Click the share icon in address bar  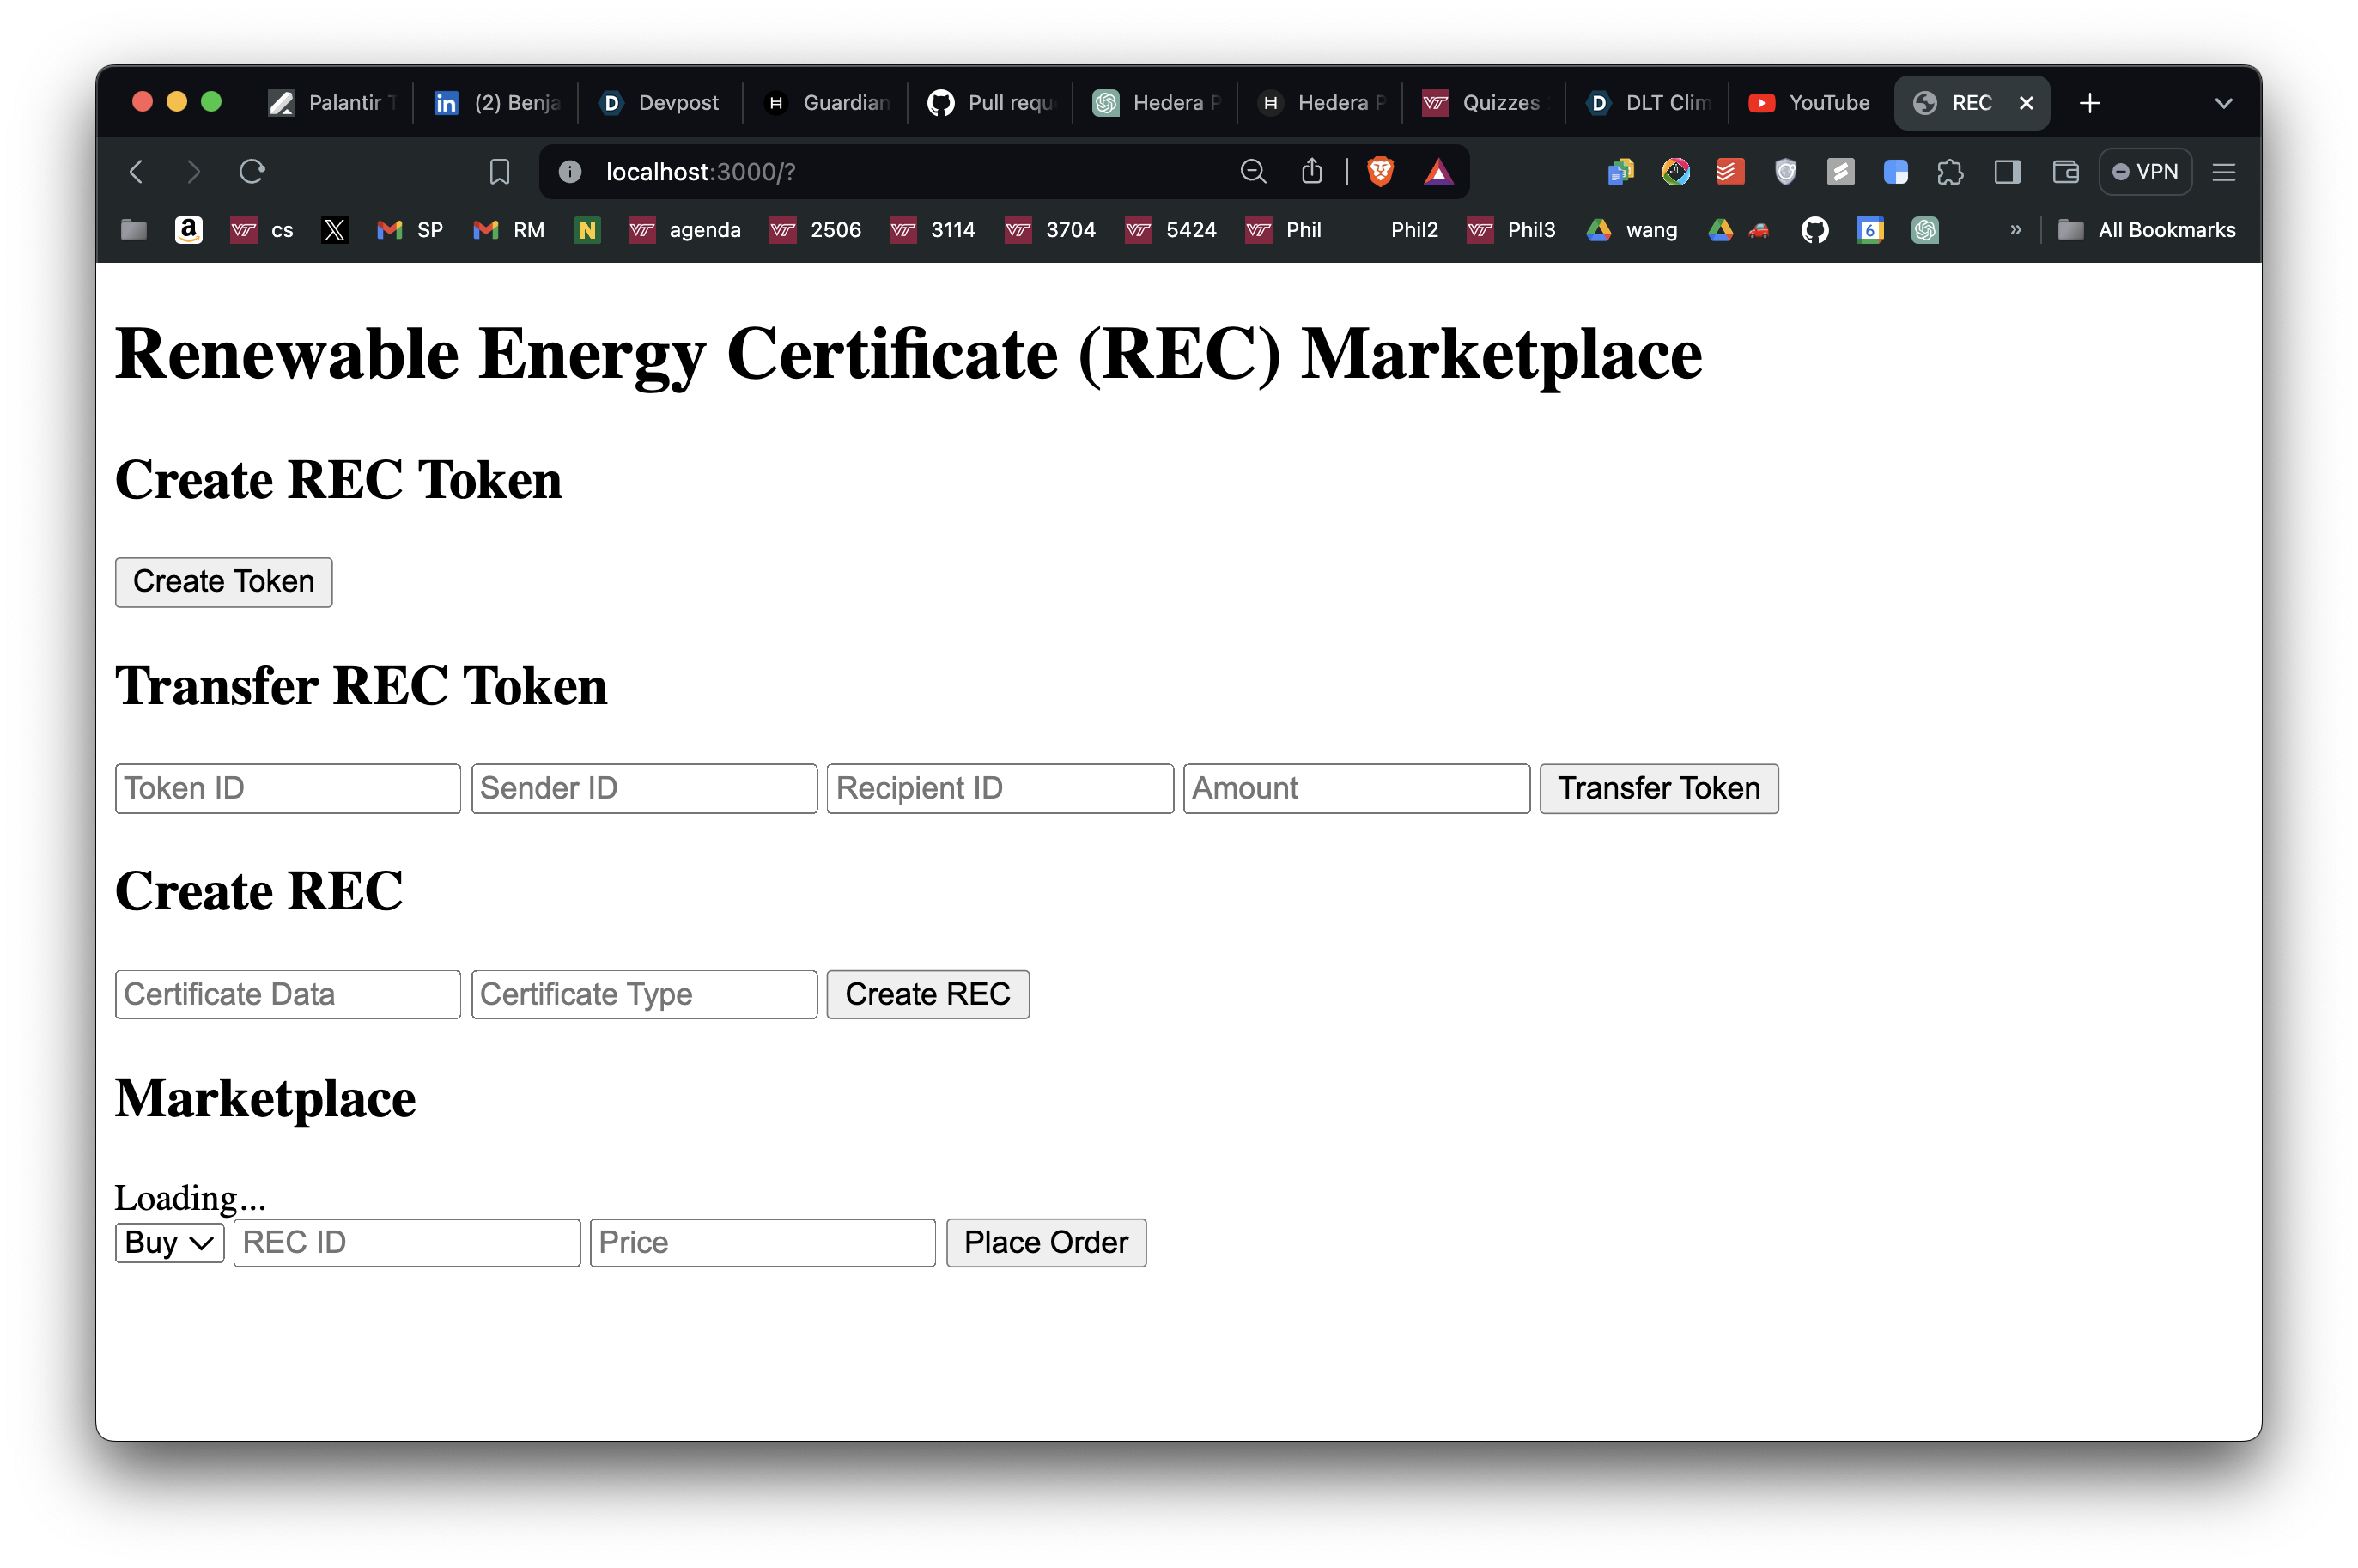[x=1312, y=172]
